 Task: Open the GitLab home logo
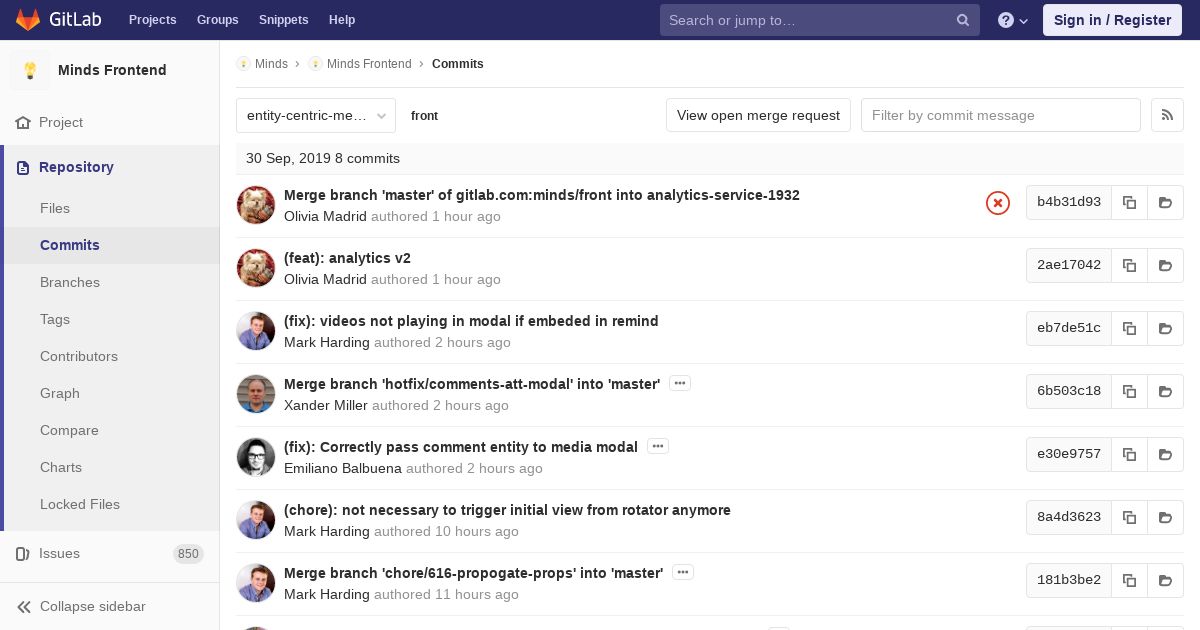click(x=57, y=20)
